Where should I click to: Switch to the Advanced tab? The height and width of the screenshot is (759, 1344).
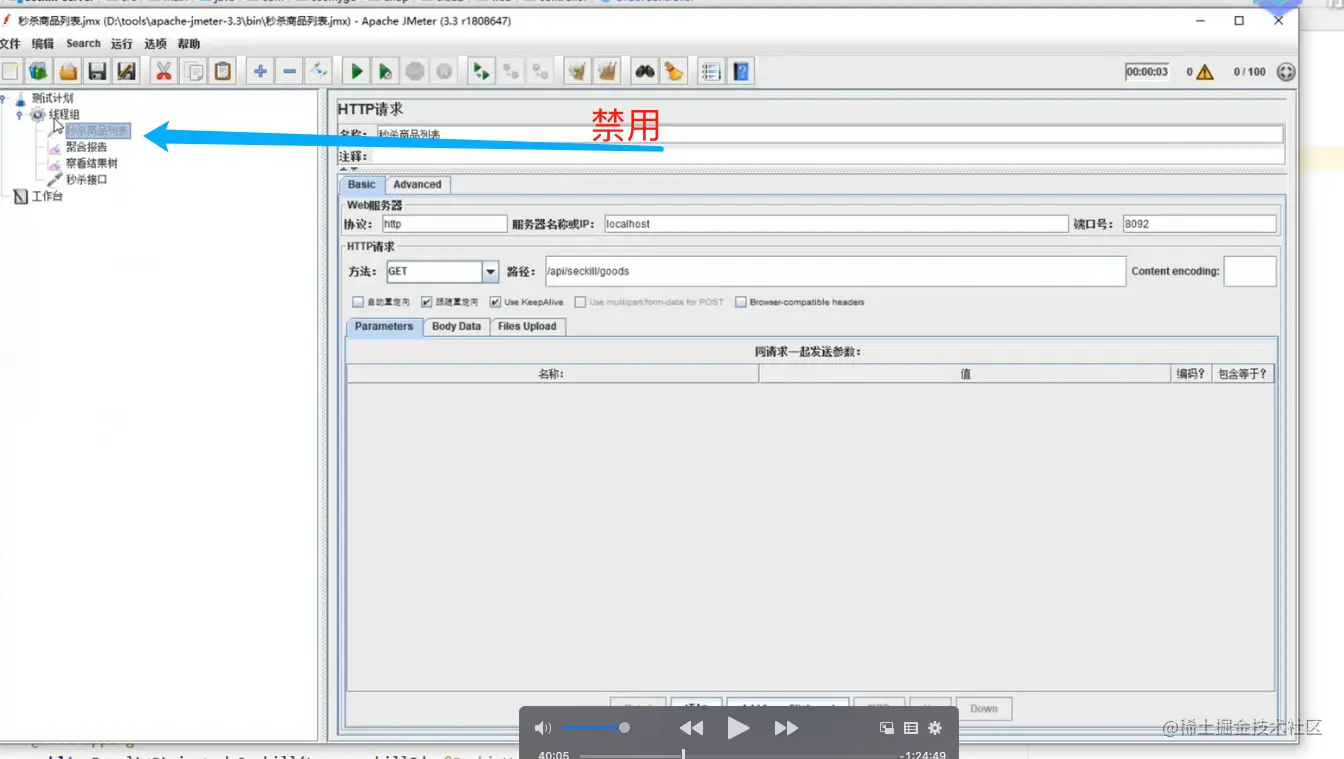417,185
